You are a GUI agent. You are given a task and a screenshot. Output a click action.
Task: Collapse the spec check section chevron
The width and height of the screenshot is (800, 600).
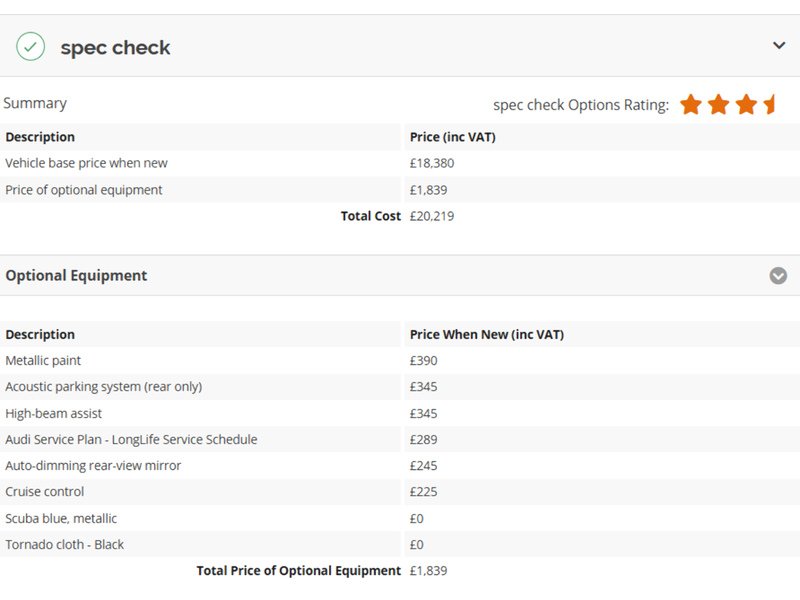click(x=779, y=45)
